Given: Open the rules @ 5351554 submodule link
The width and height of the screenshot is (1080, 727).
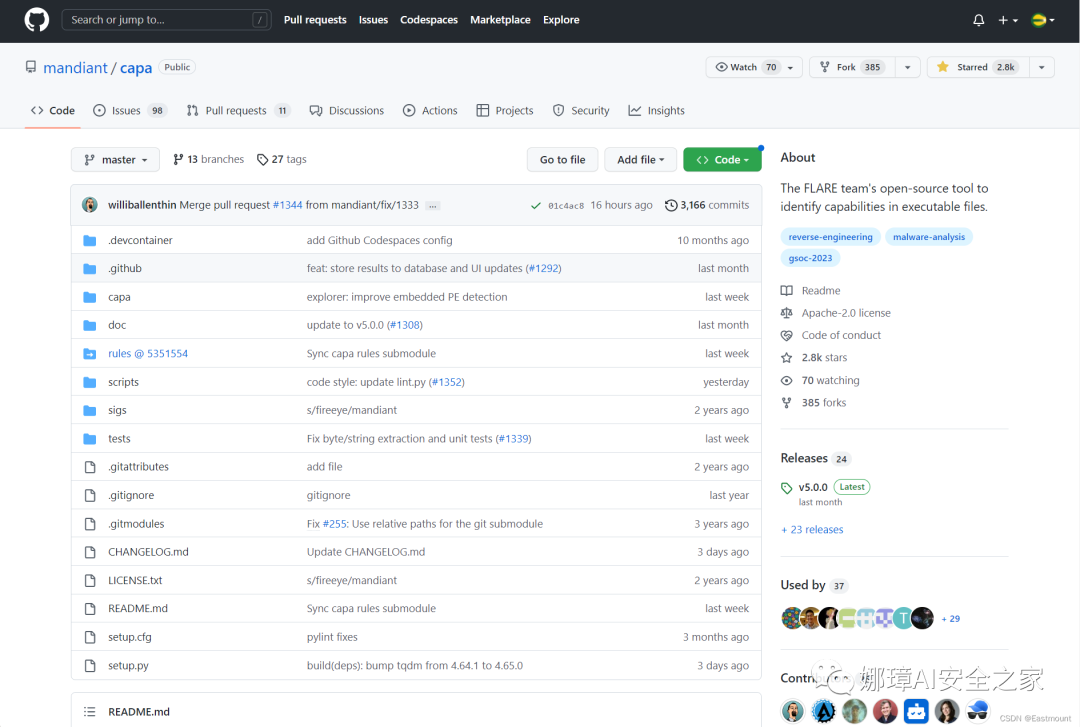Looking at the screenshot, I should 148,354.
